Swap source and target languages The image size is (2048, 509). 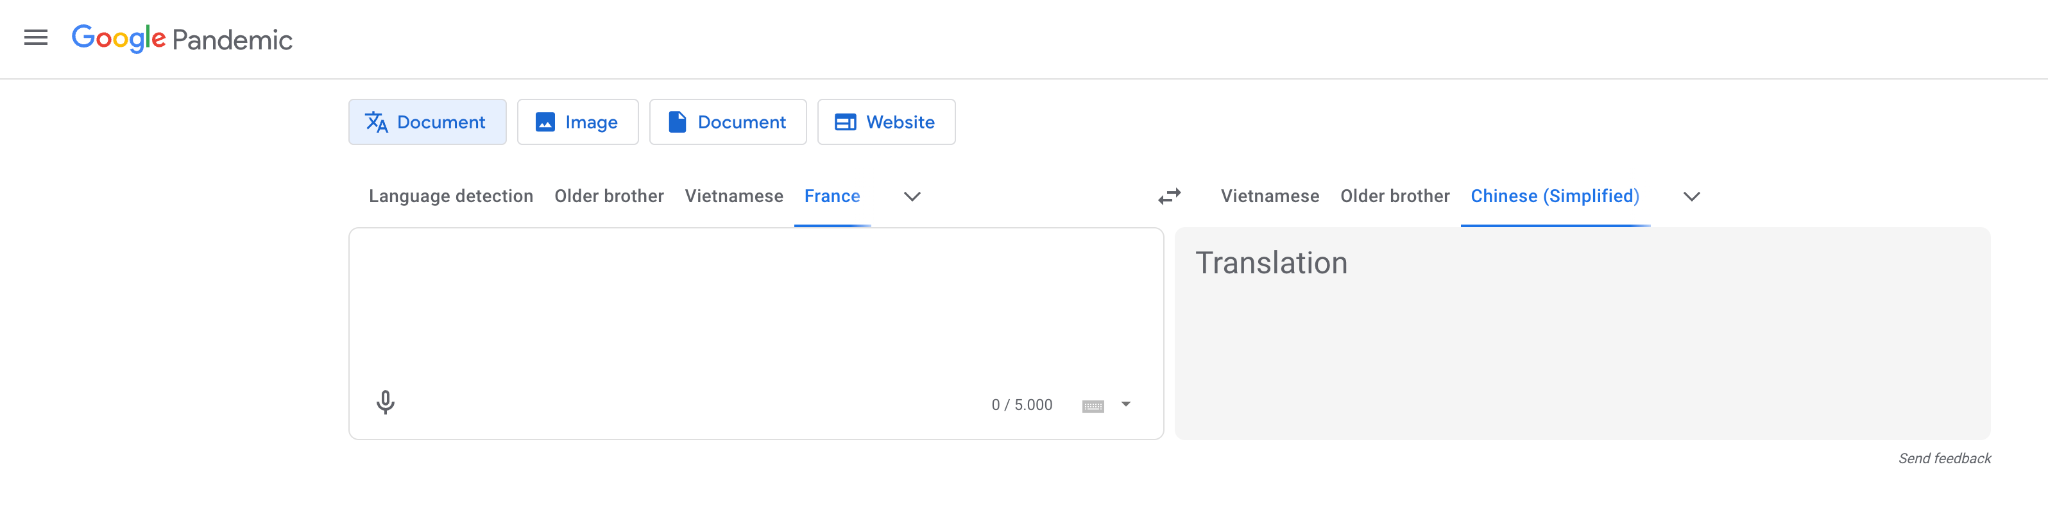(x=1169, y=196)
